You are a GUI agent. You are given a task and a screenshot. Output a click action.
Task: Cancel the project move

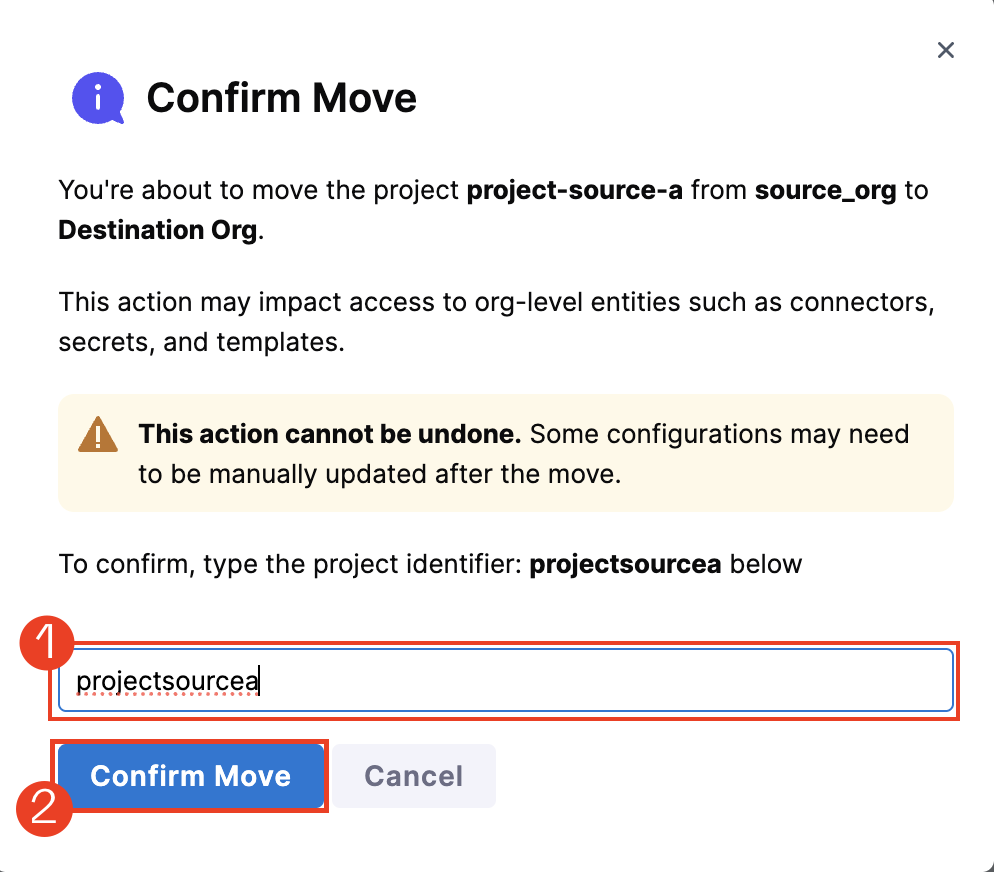point(413,776)
